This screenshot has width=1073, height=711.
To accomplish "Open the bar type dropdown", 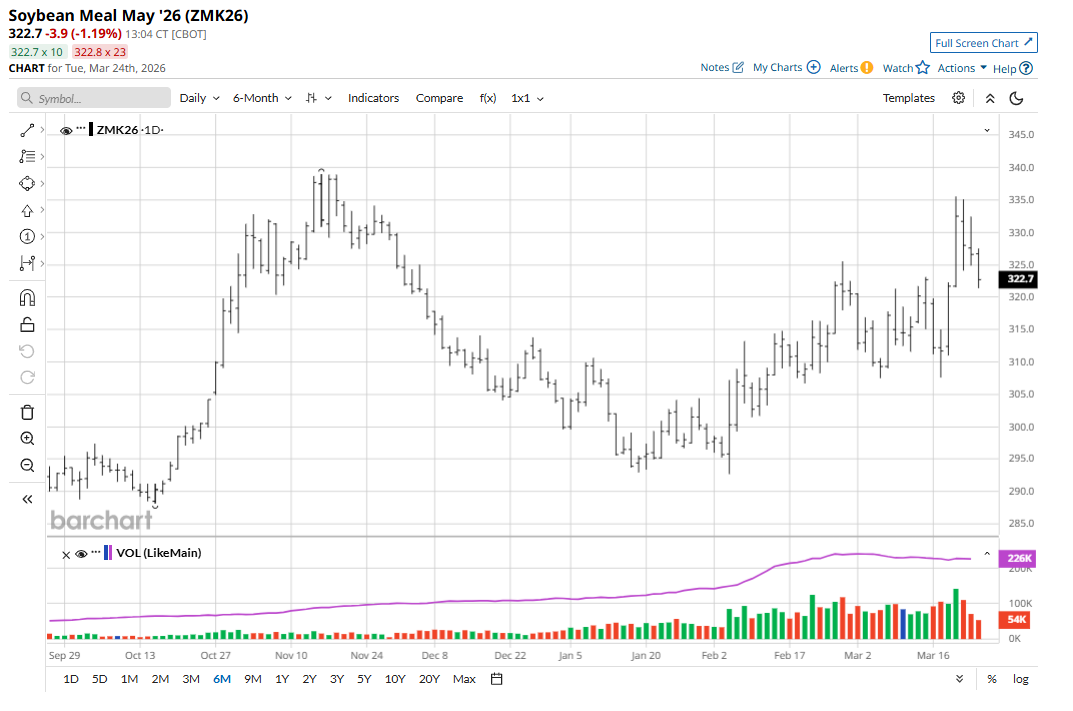I will coord(319,99).
